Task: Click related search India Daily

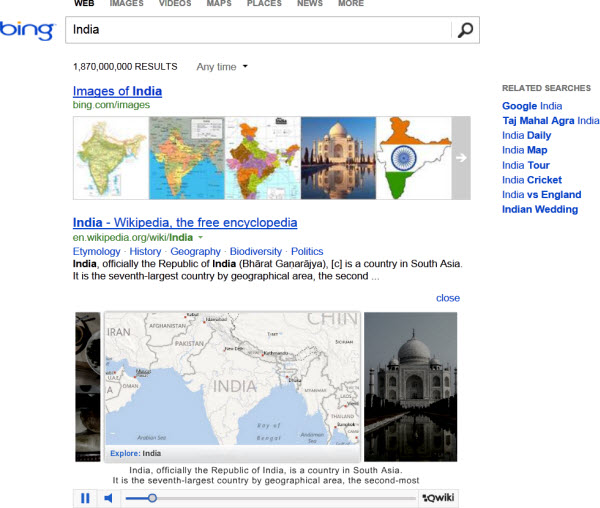Action: (527, 135)
